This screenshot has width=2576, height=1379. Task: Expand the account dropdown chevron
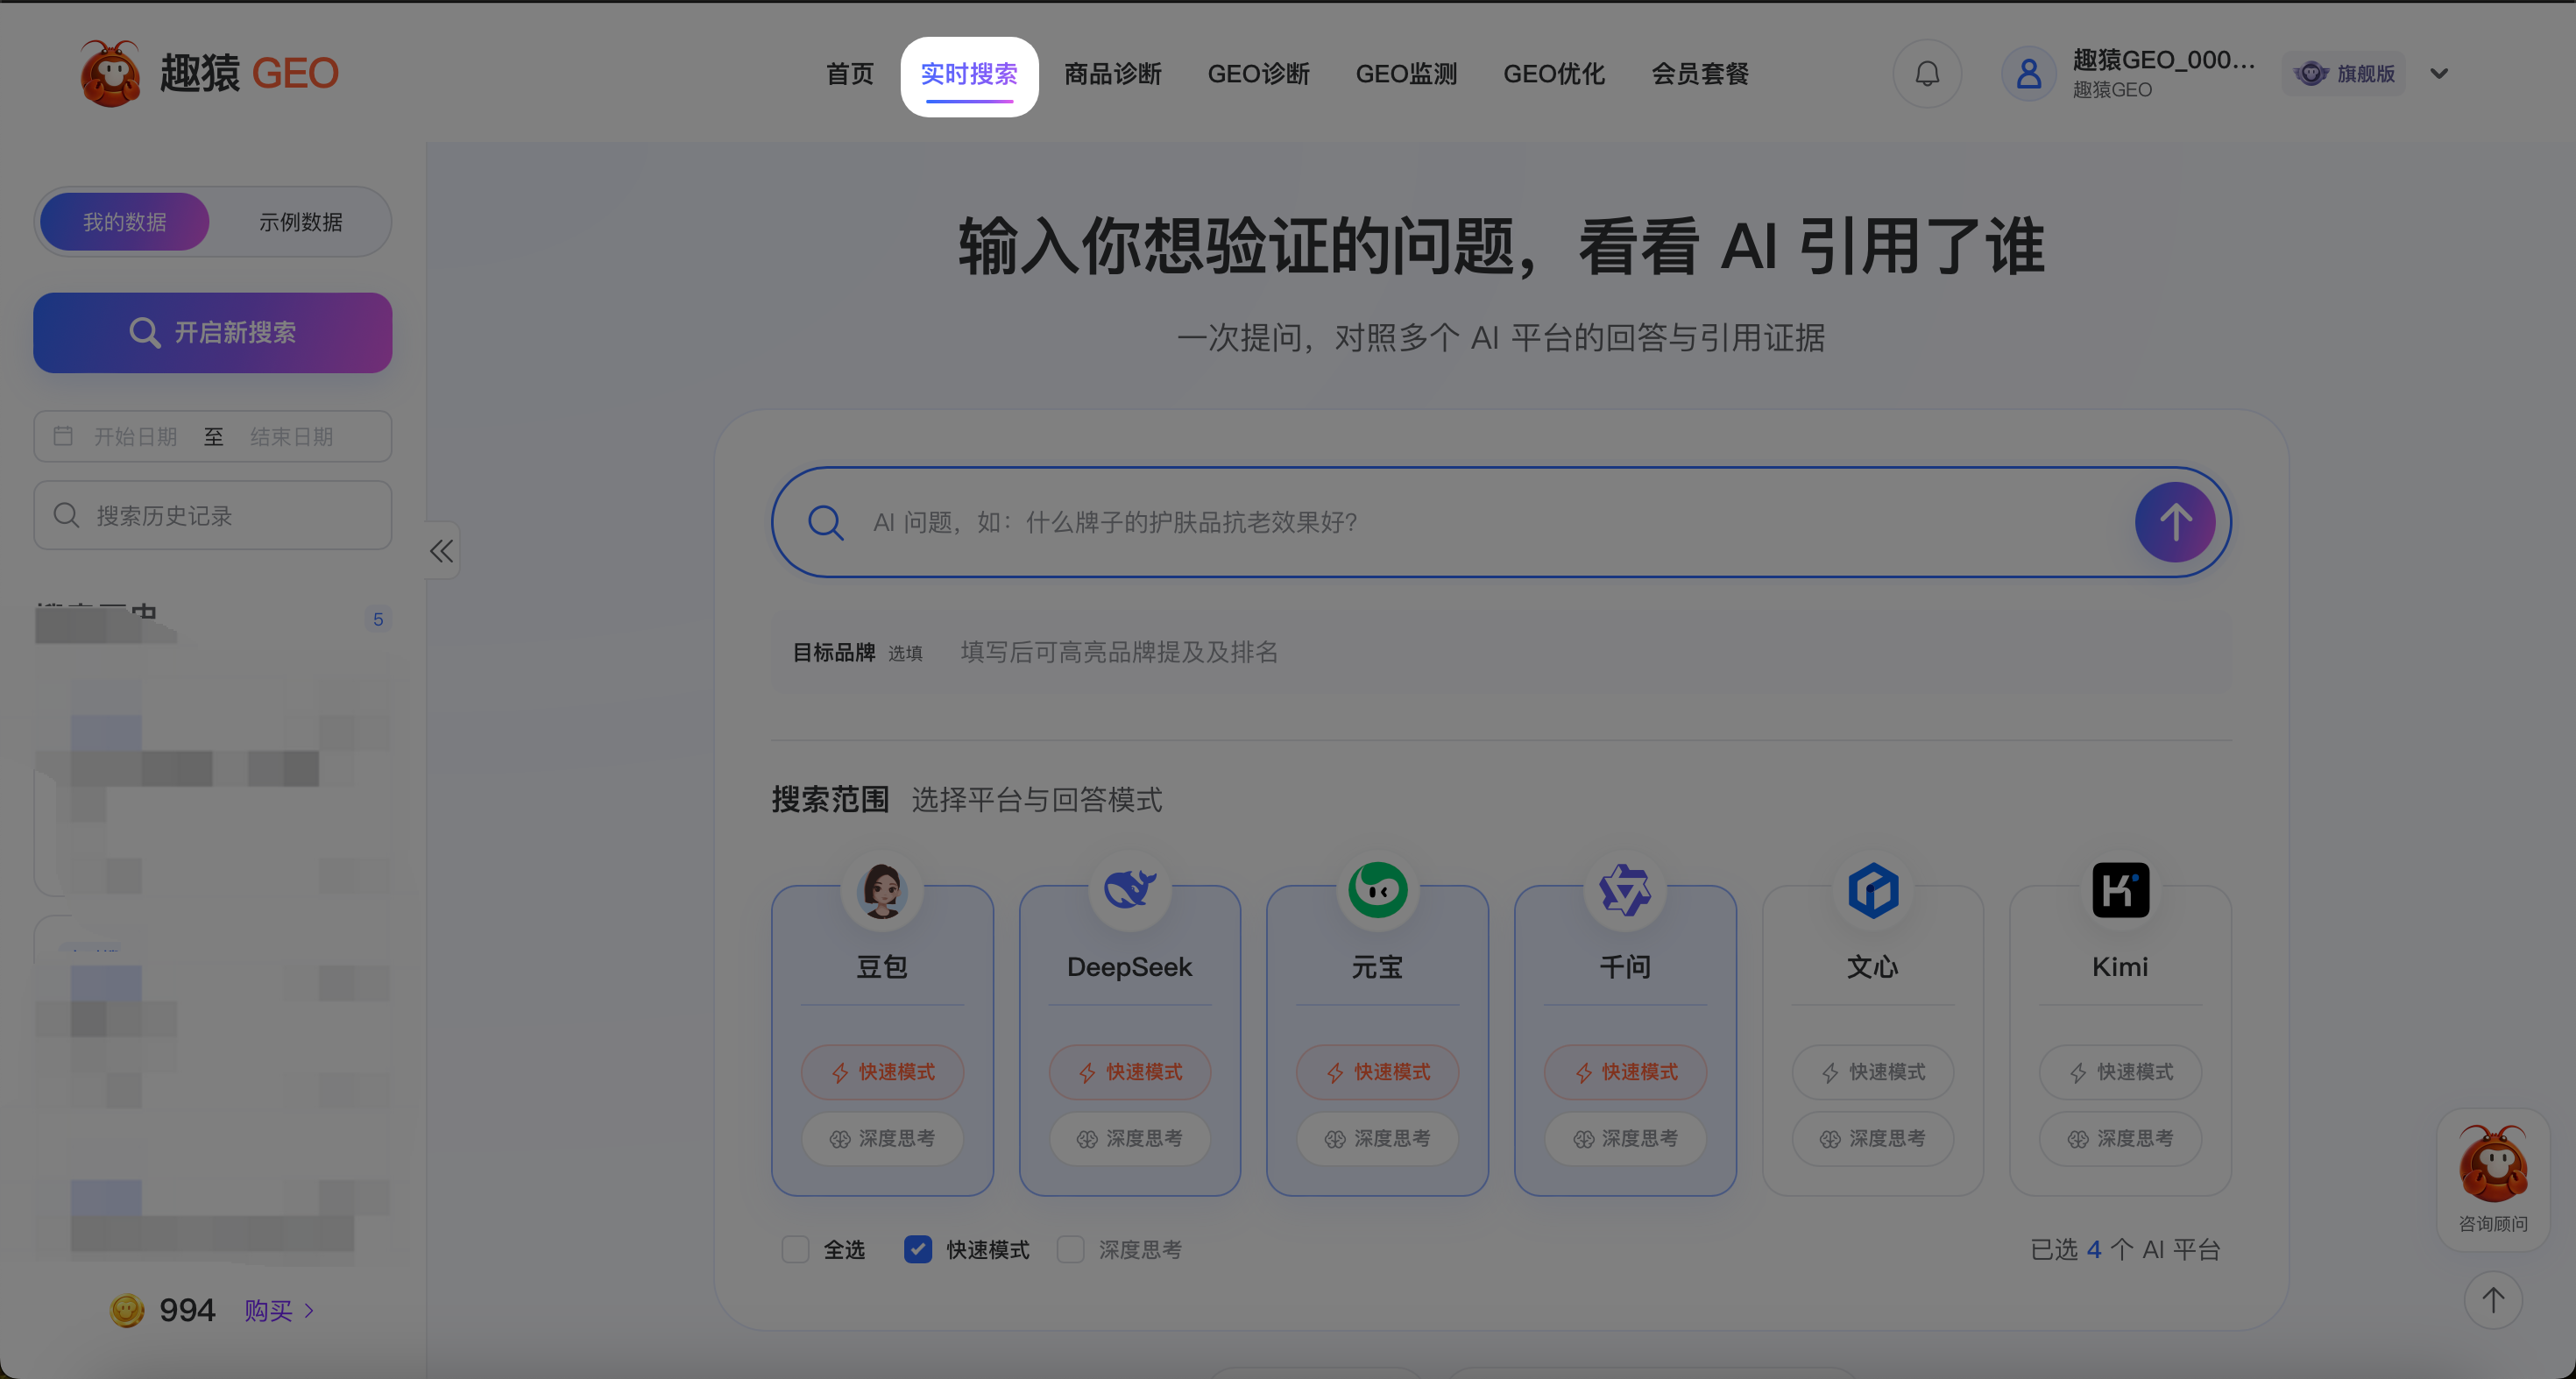(x=2439, y=74)
